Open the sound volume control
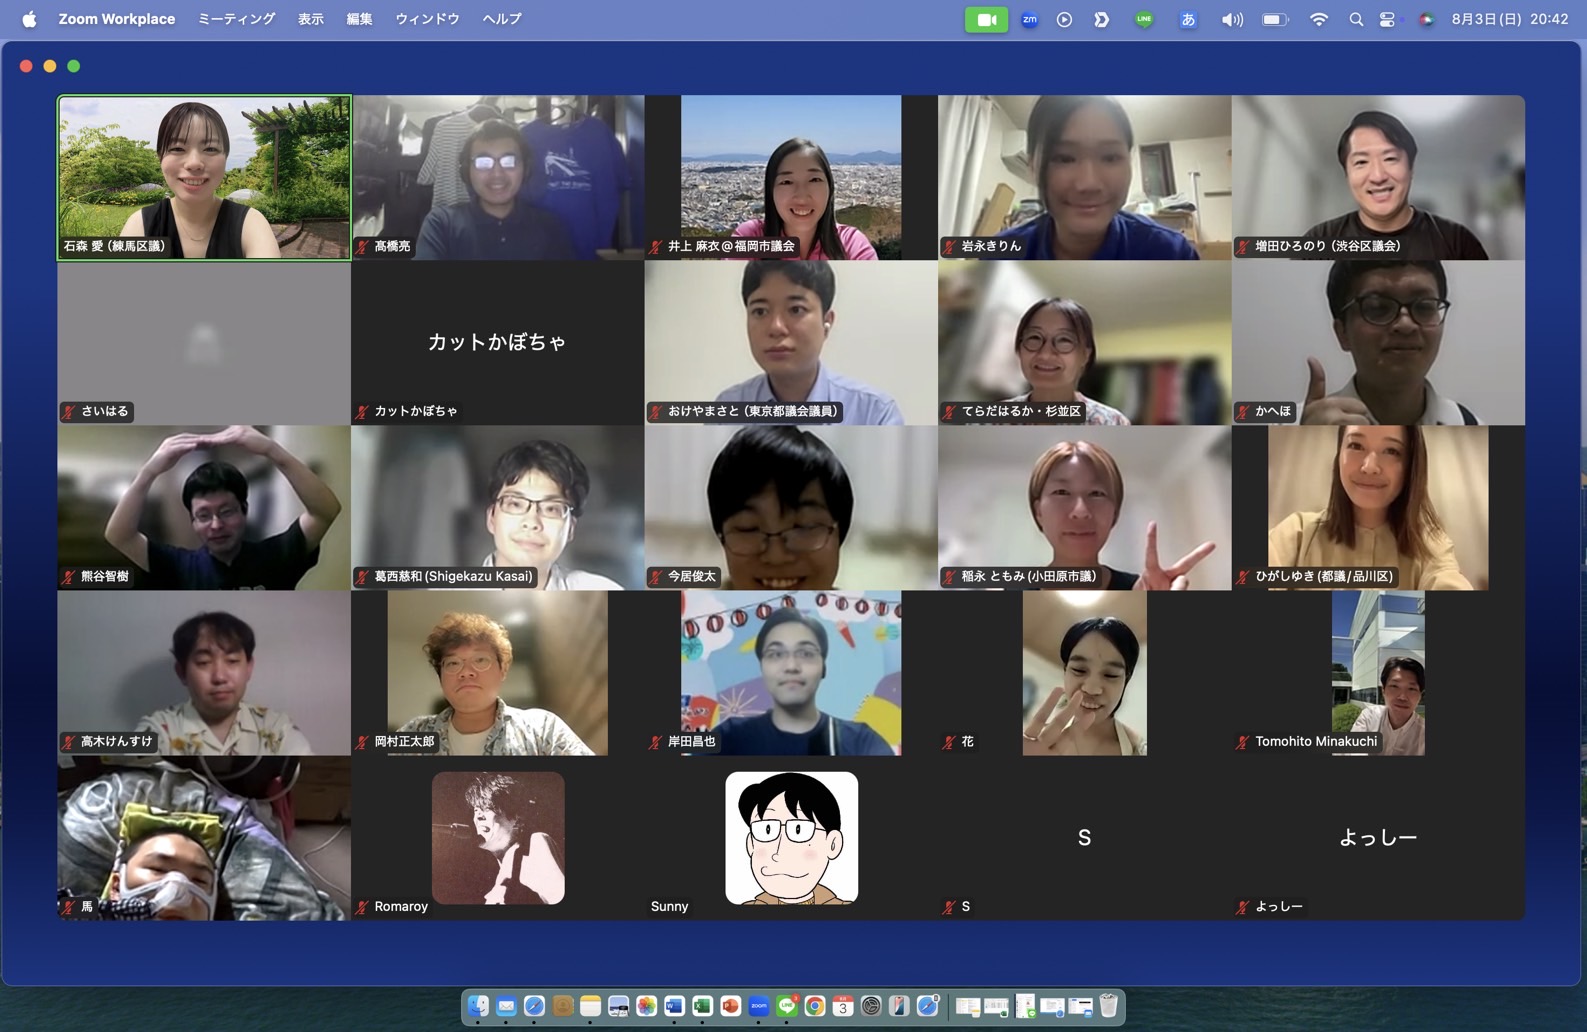Viewport: 1587px width, 1032px height. (x=1231, y=20)
